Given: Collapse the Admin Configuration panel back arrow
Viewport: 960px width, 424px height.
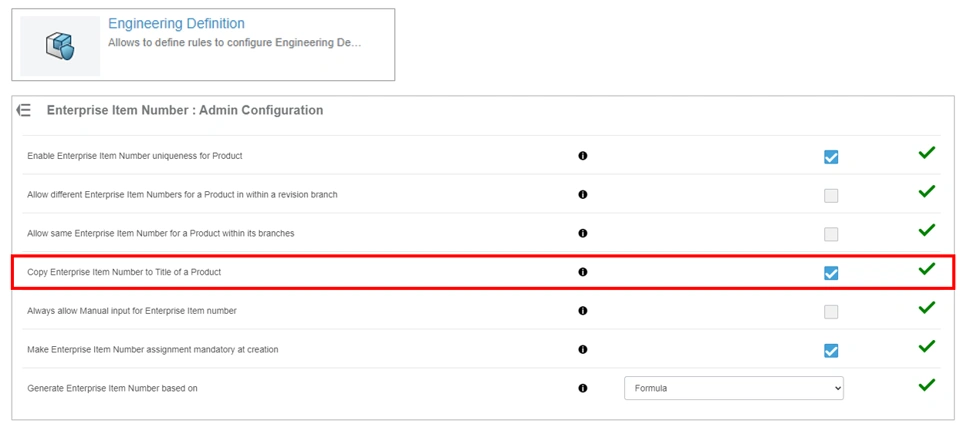Looking at the screenshot, I should click(x=24, y=110).
